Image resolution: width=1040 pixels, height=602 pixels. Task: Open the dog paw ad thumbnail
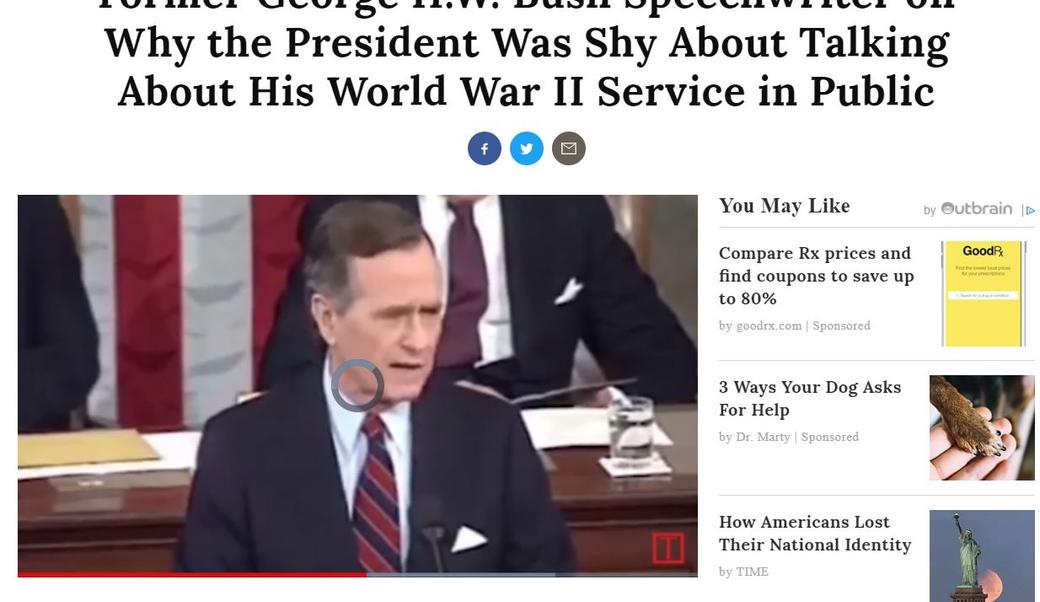coord(982,428)
